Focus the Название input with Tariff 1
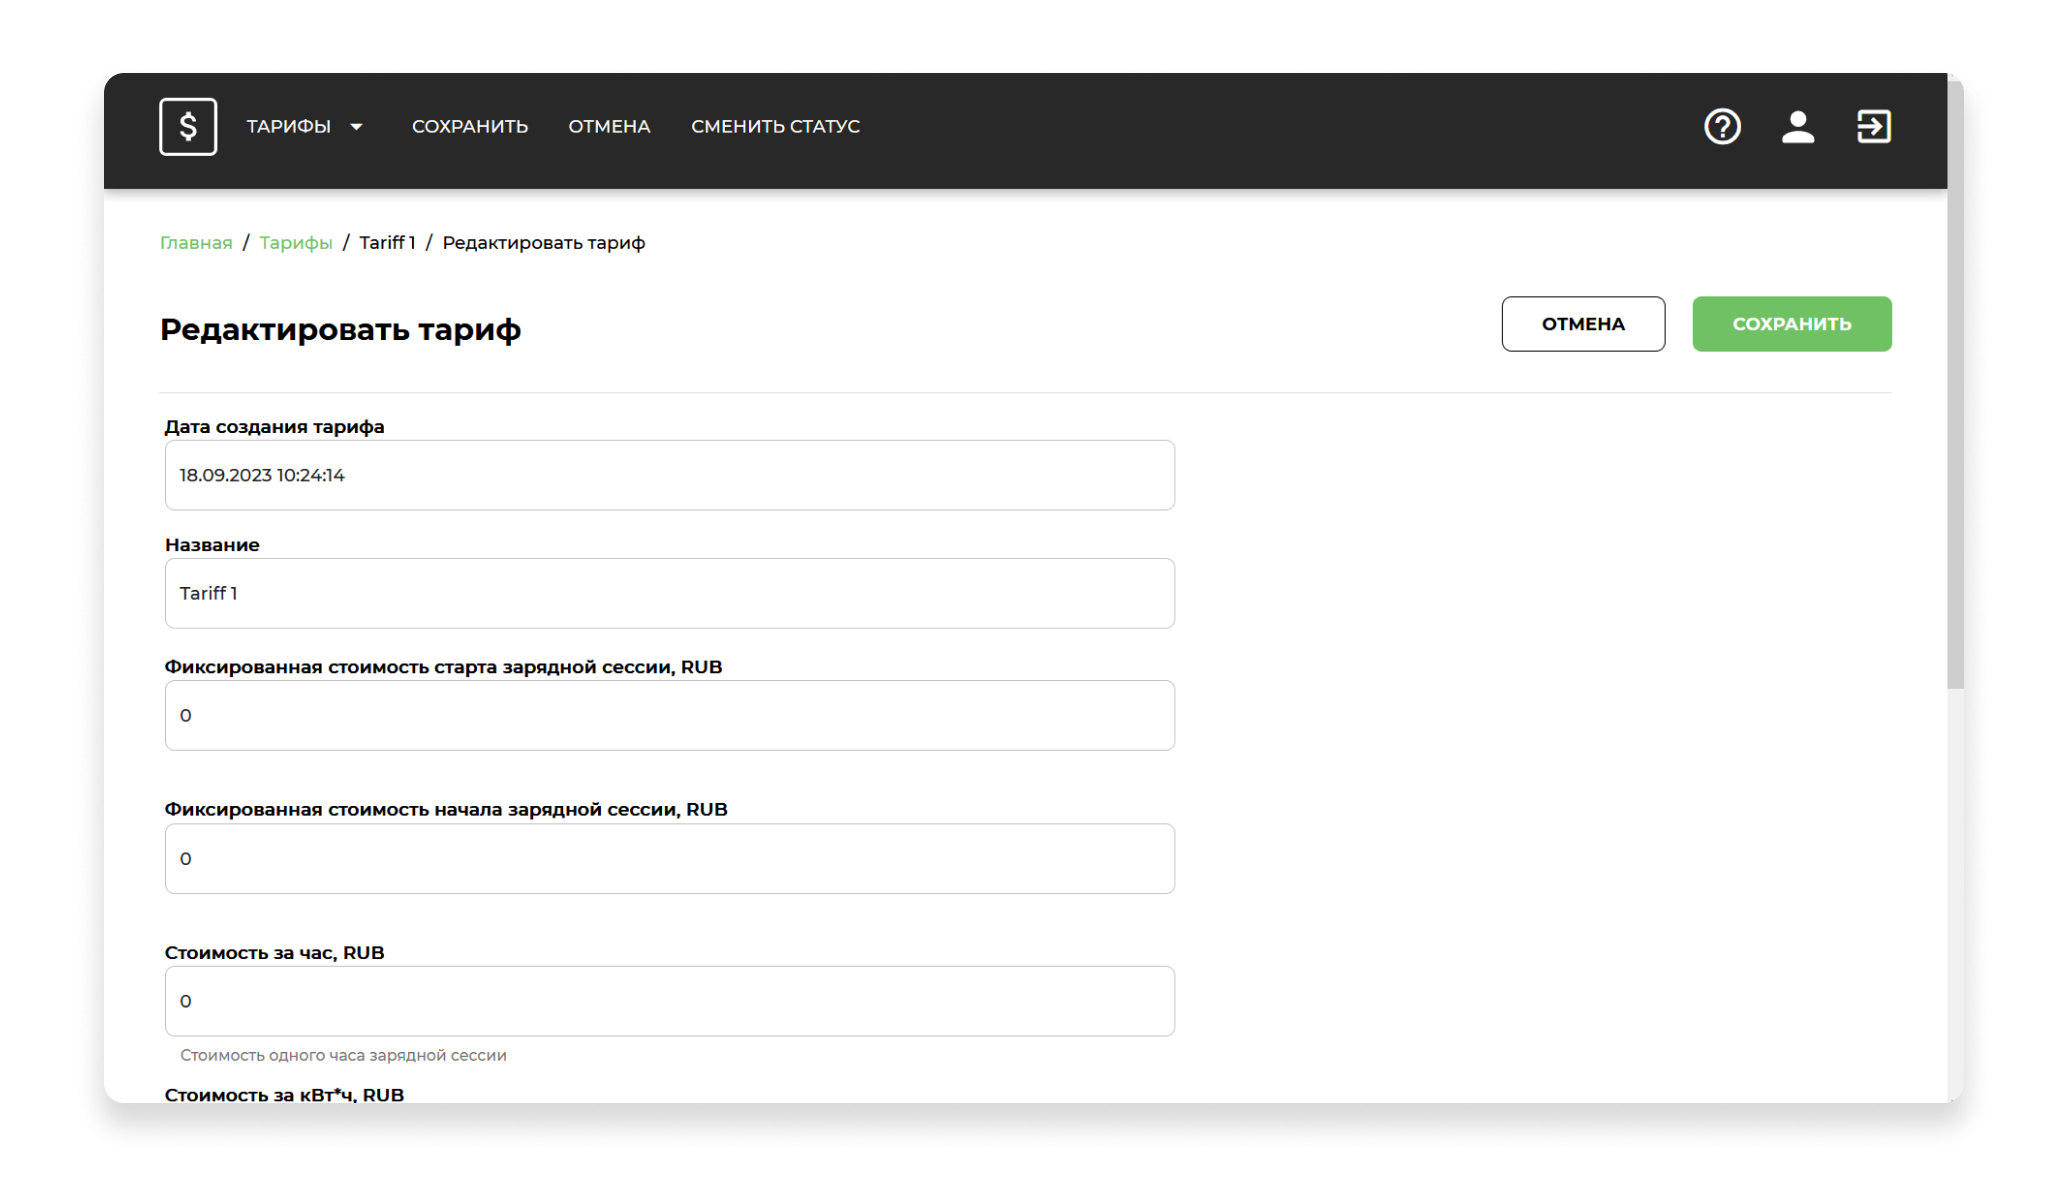Viewport: 2067px width, 1177px height. 670,593
